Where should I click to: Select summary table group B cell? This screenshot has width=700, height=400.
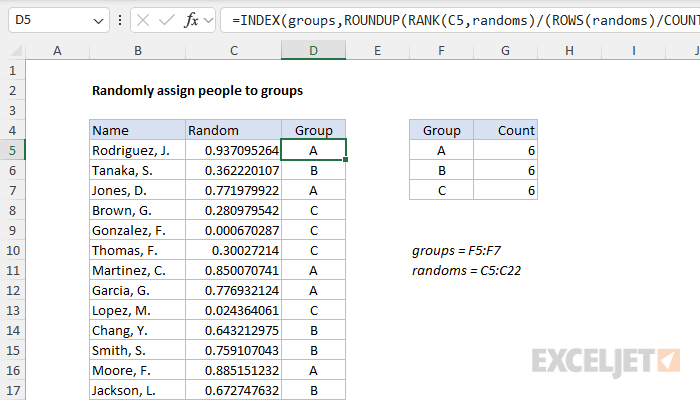(x=441, y=171)
